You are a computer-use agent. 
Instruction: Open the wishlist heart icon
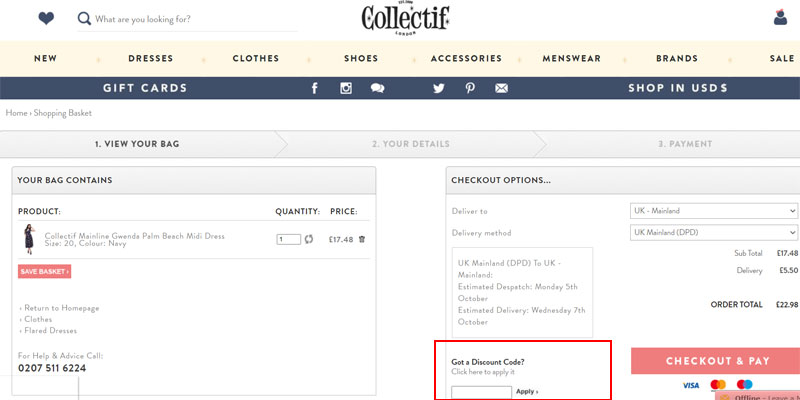pos(46,19)
